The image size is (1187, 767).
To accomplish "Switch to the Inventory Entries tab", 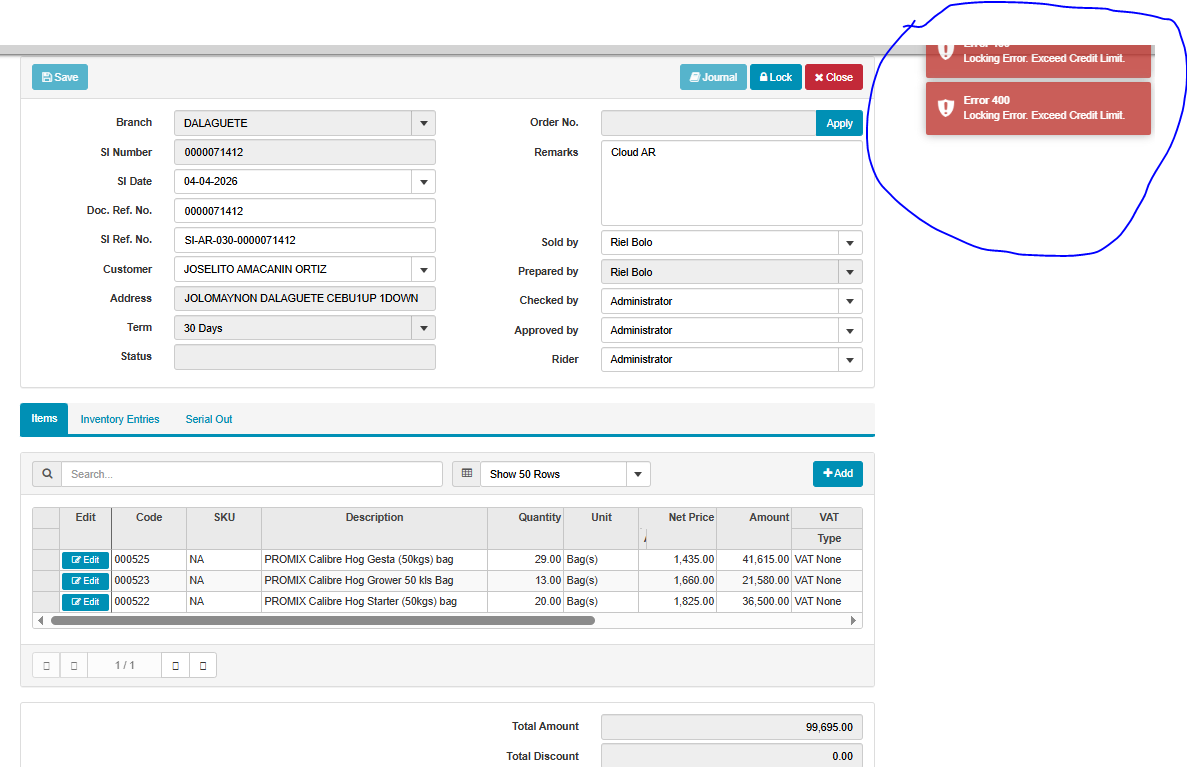I will (120, 420).
